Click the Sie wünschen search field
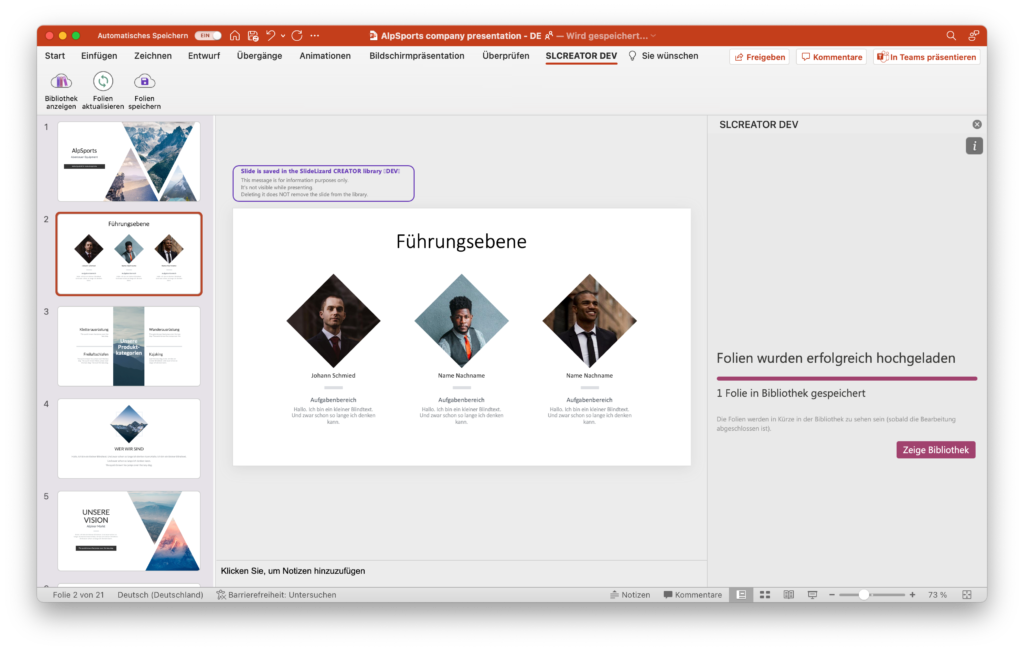The height and width of the screenshot is (651, 1024). tap(664, 56)
